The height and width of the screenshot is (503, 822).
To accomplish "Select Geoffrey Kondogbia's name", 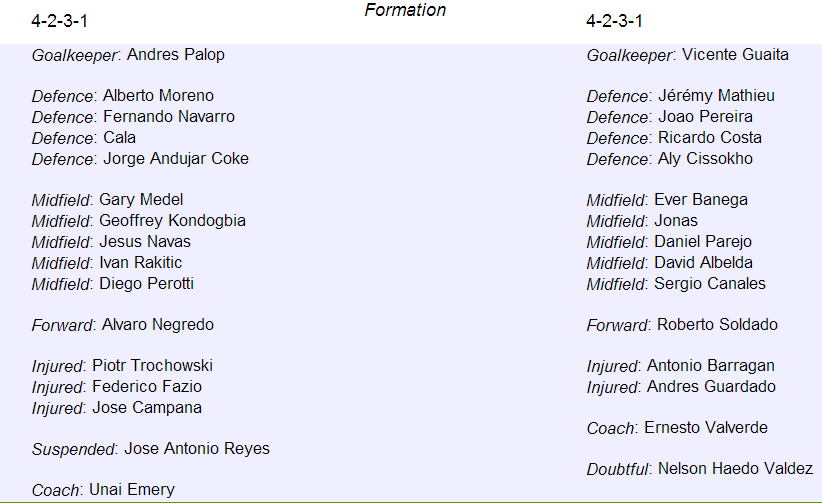I will point(172,221).
